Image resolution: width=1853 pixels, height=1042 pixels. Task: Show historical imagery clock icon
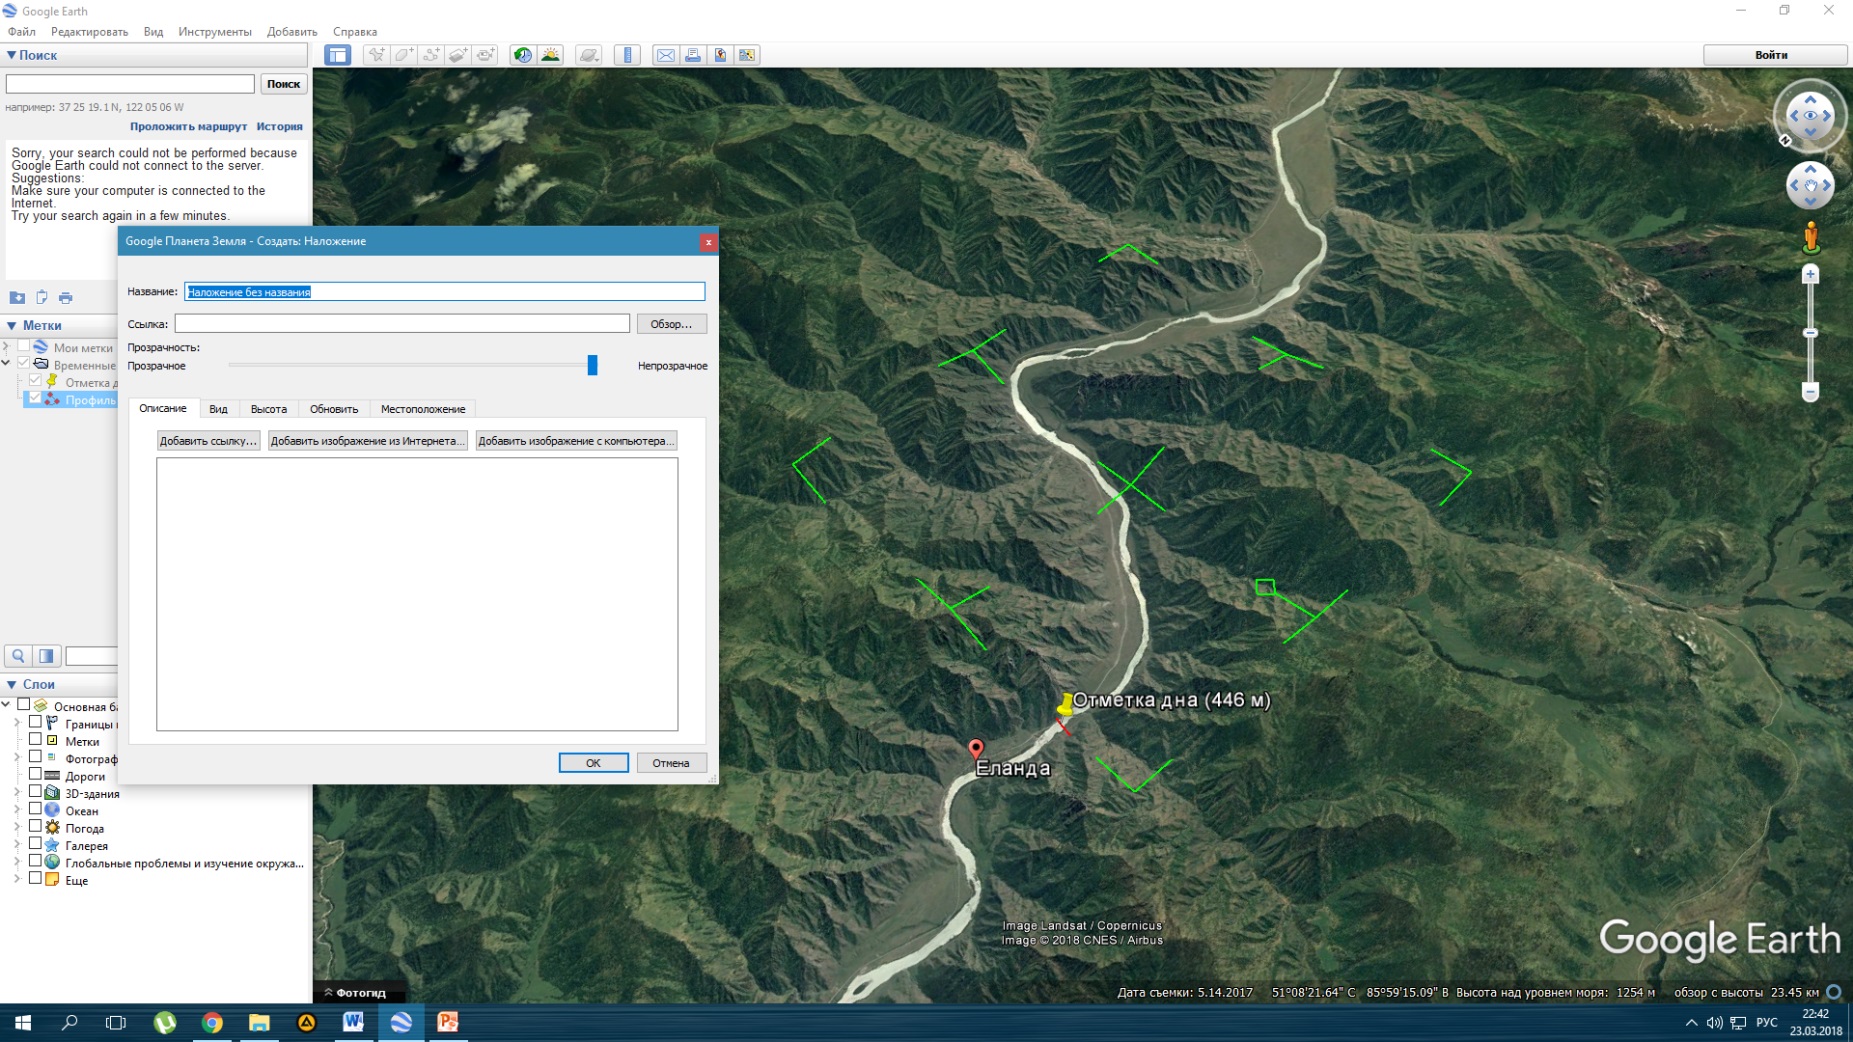pyautogui.click(x=522, y=55)
